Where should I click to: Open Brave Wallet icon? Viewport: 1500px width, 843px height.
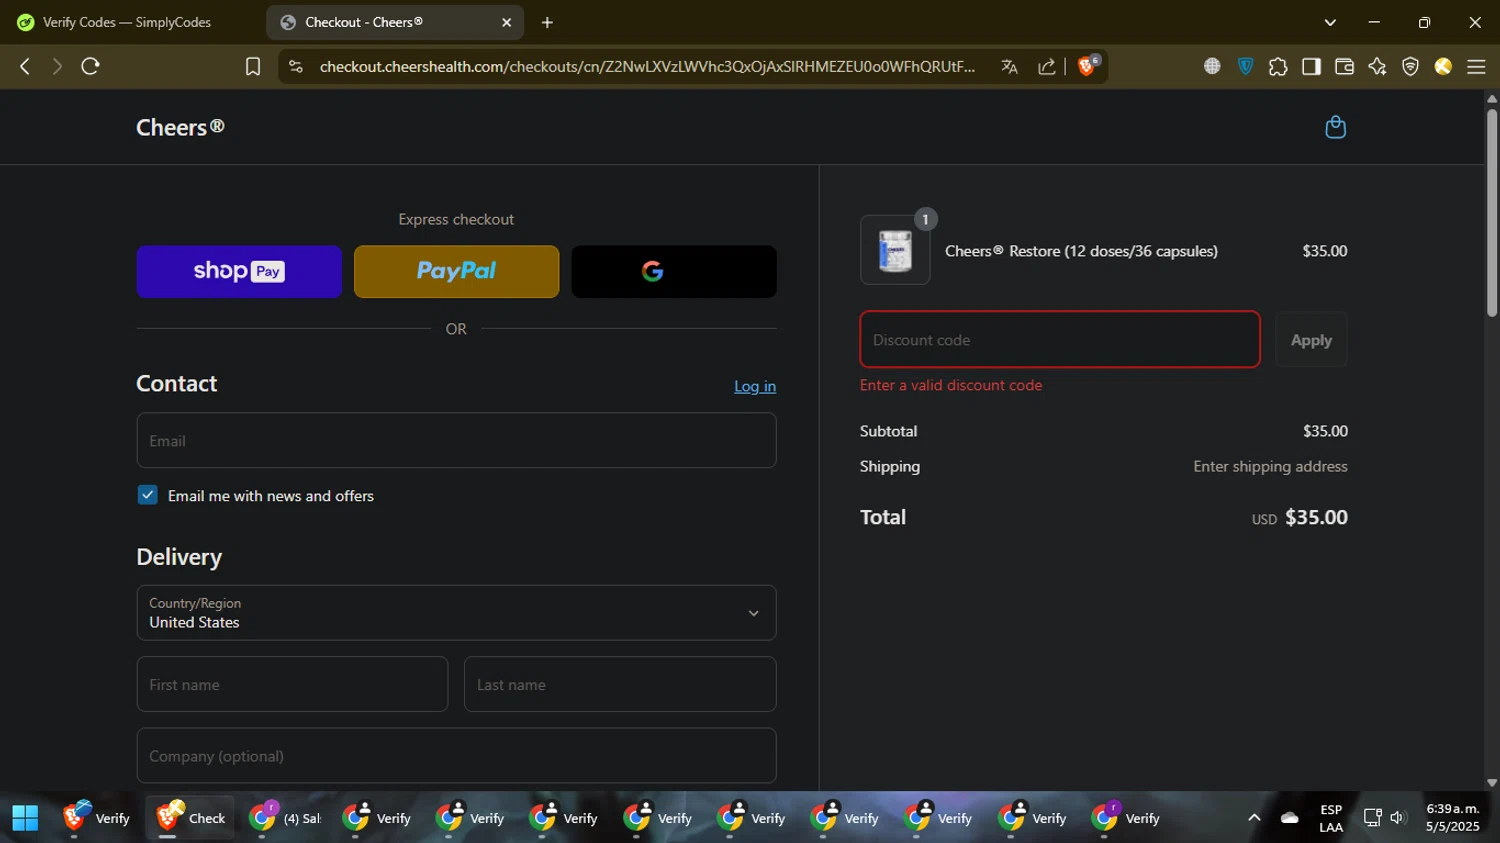[x=1344, y=66]
